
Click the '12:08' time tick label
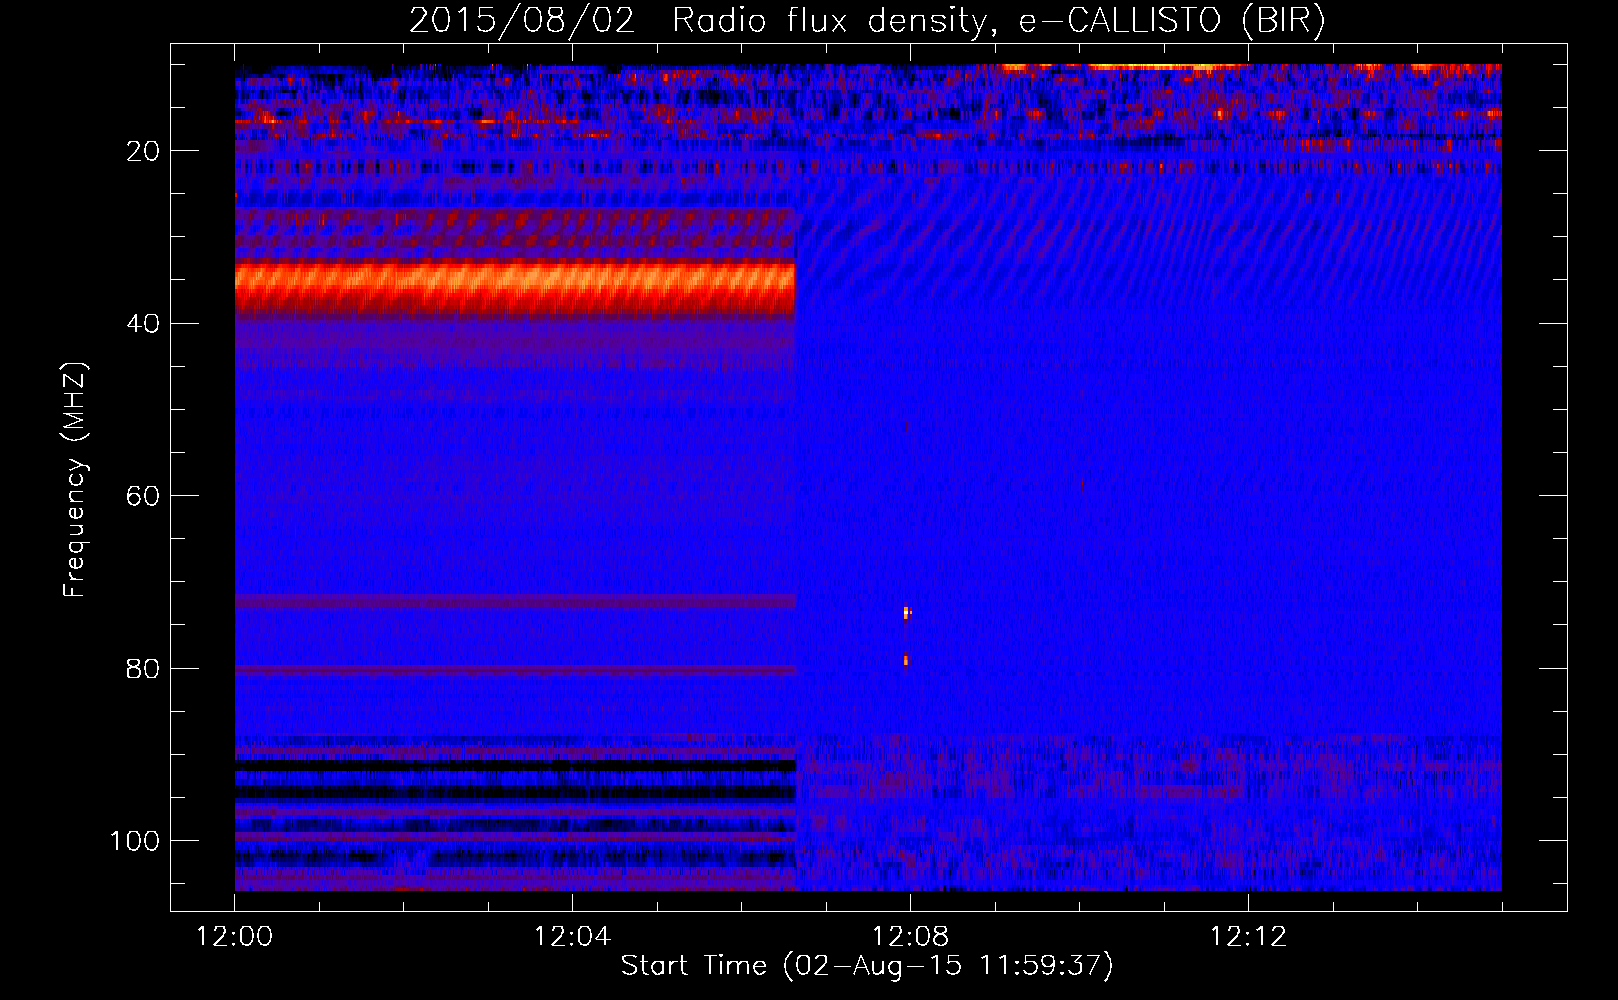pos(910,937)
